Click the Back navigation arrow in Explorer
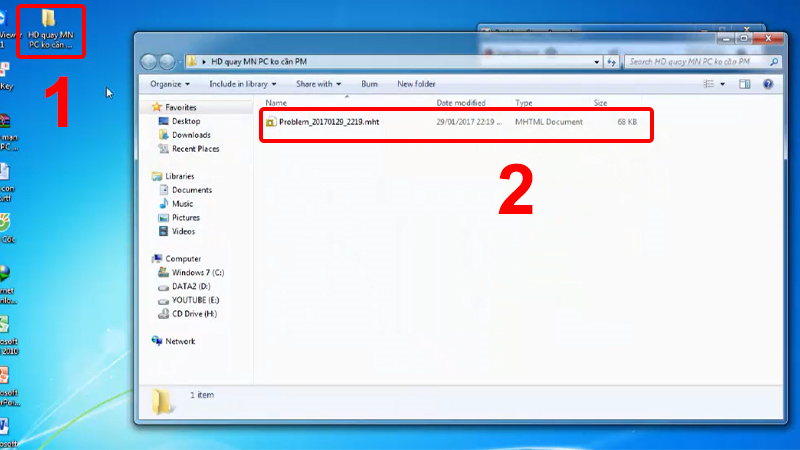This screenshot has height=450, width=800. (150, 62)
